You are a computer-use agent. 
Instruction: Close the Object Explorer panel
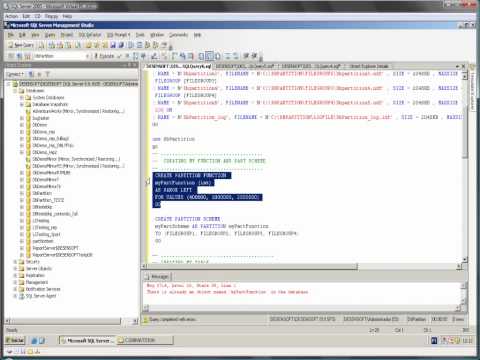click(135, 65)
